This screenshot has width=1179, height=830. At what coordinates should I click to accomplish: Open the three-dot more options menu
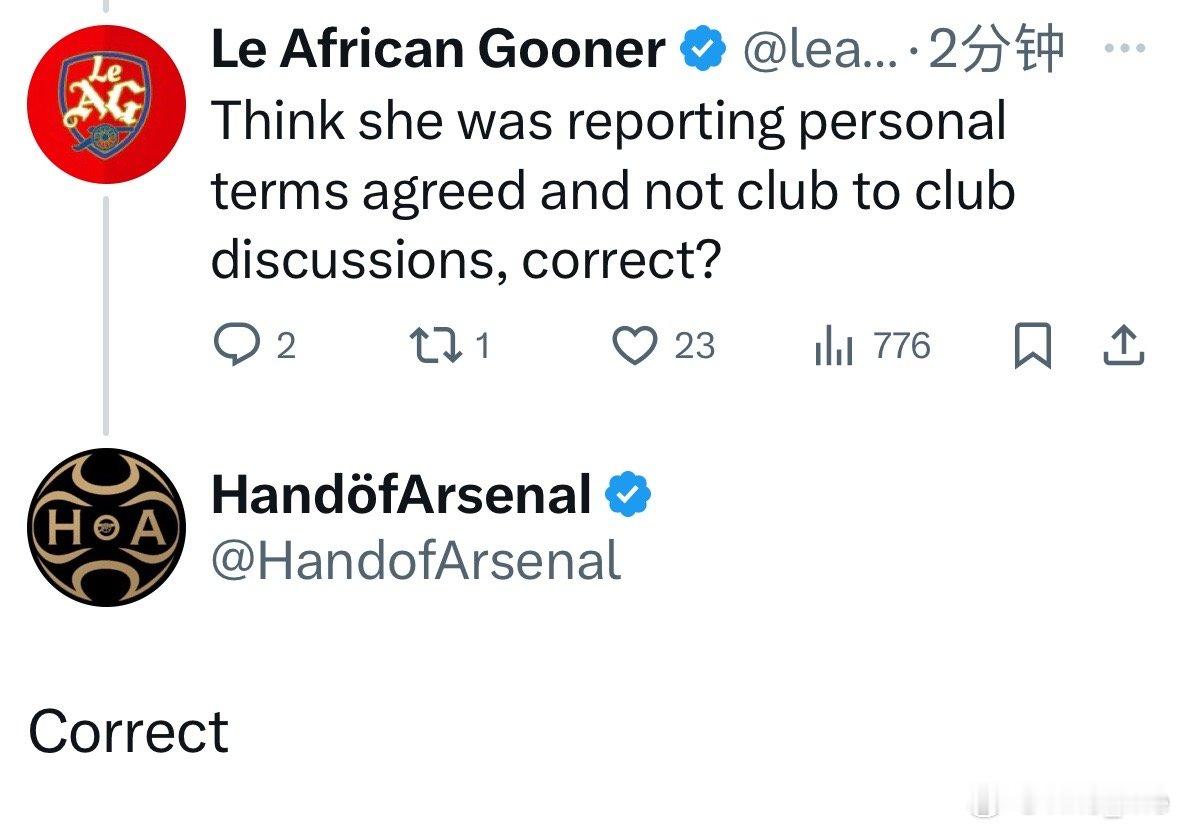tap(1124, 48)
